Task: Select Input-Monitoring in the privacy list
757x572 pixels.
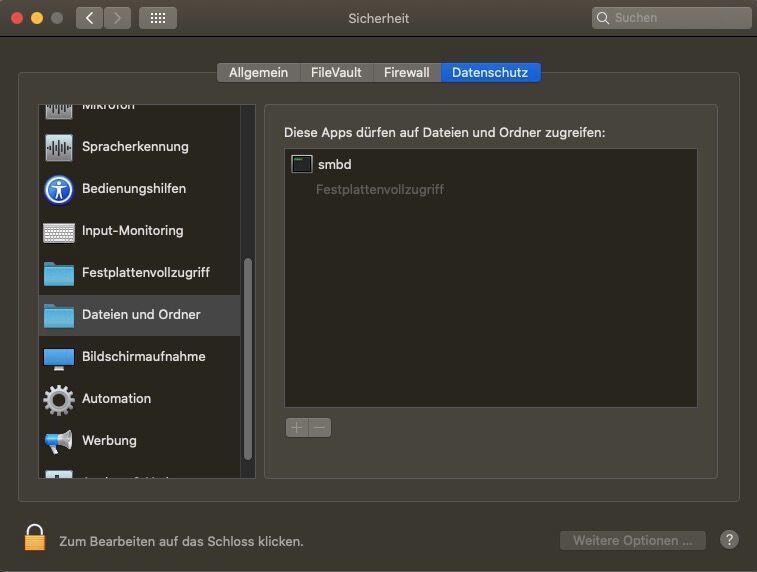Action: (x=140, y=231)
